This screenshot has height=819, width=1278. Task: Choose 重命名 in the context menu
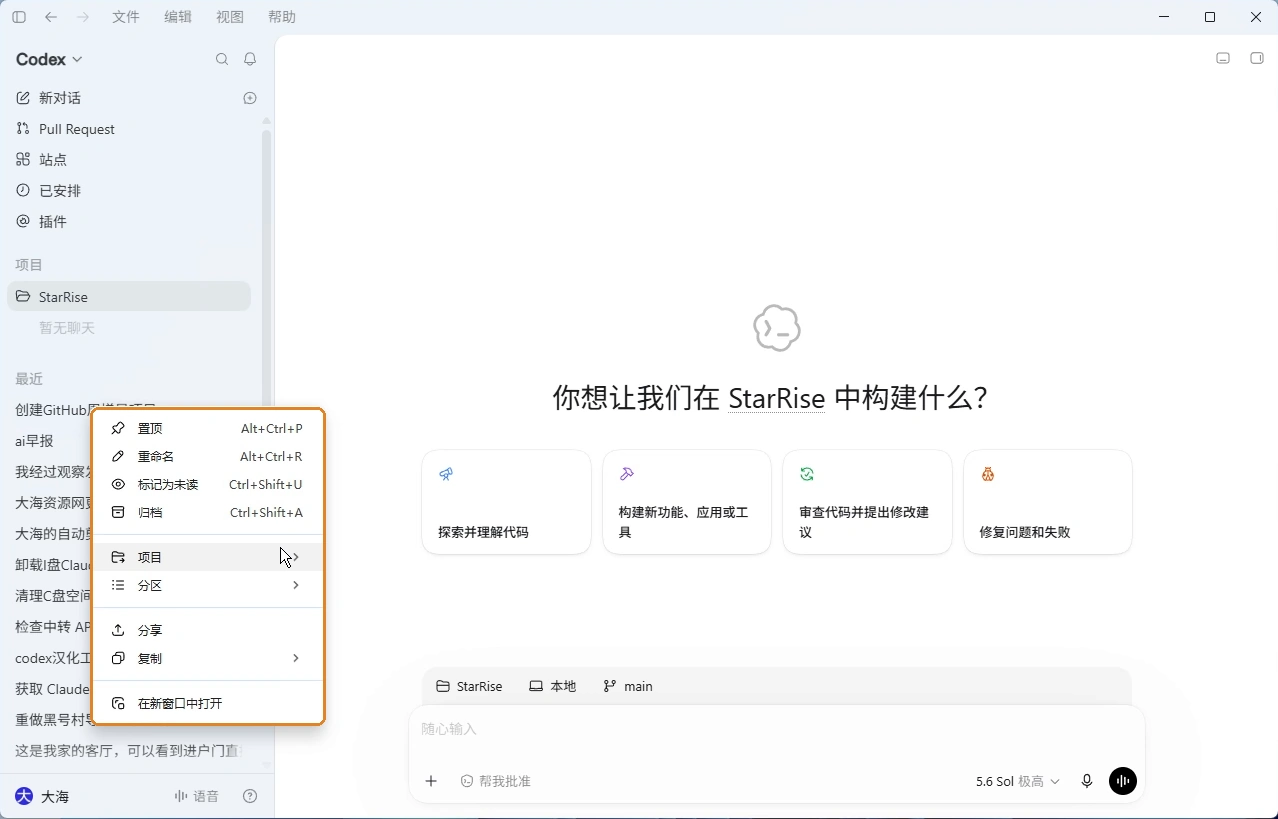[208, 456]
